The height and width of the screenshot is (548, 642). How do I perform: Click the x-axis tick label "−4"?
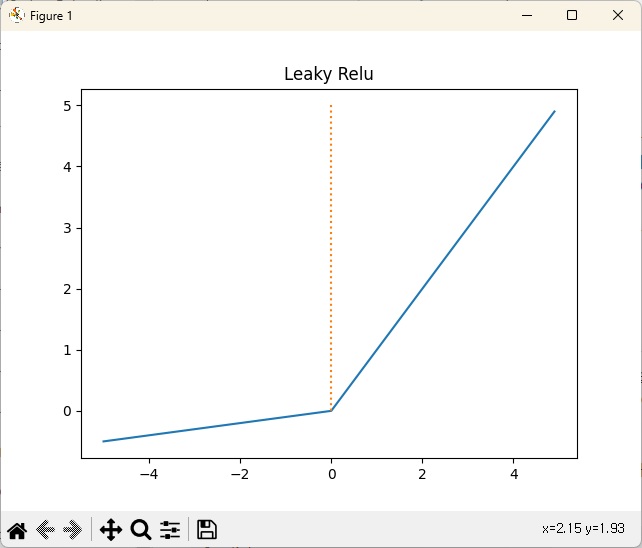[x=148, y=473]
